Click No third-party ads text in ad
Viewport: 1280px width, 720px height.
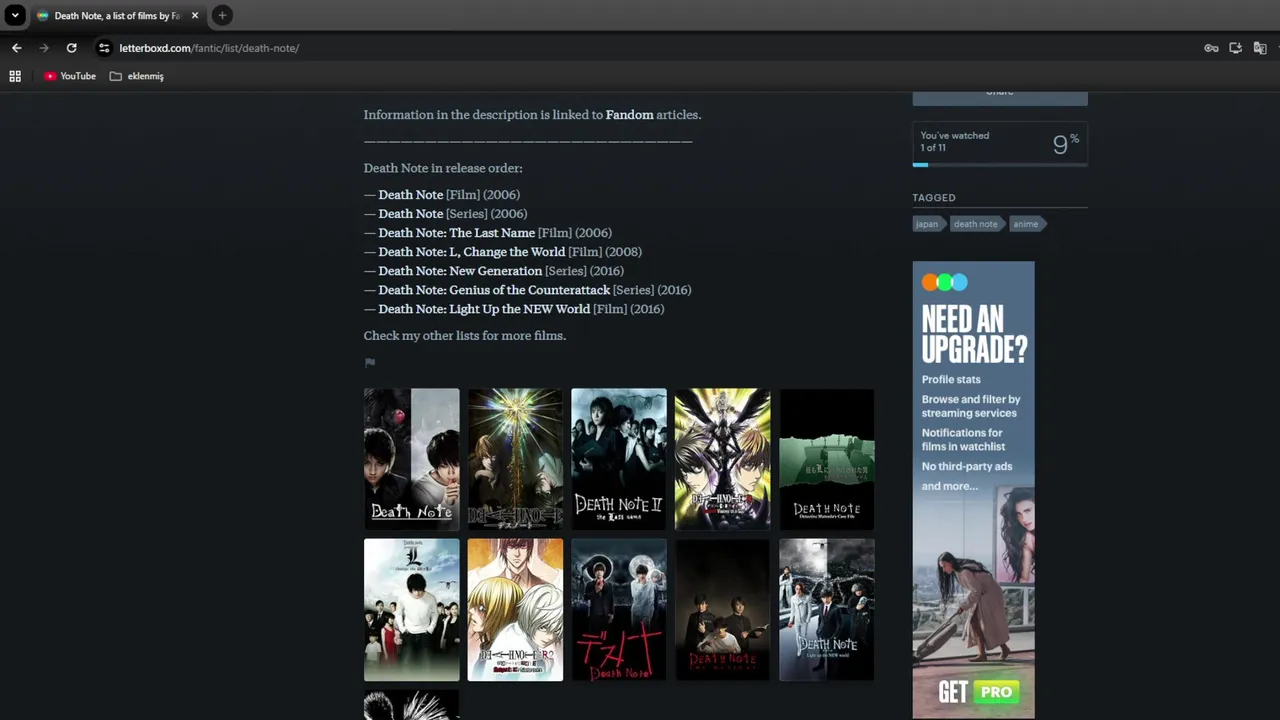[x=967, y=467]
